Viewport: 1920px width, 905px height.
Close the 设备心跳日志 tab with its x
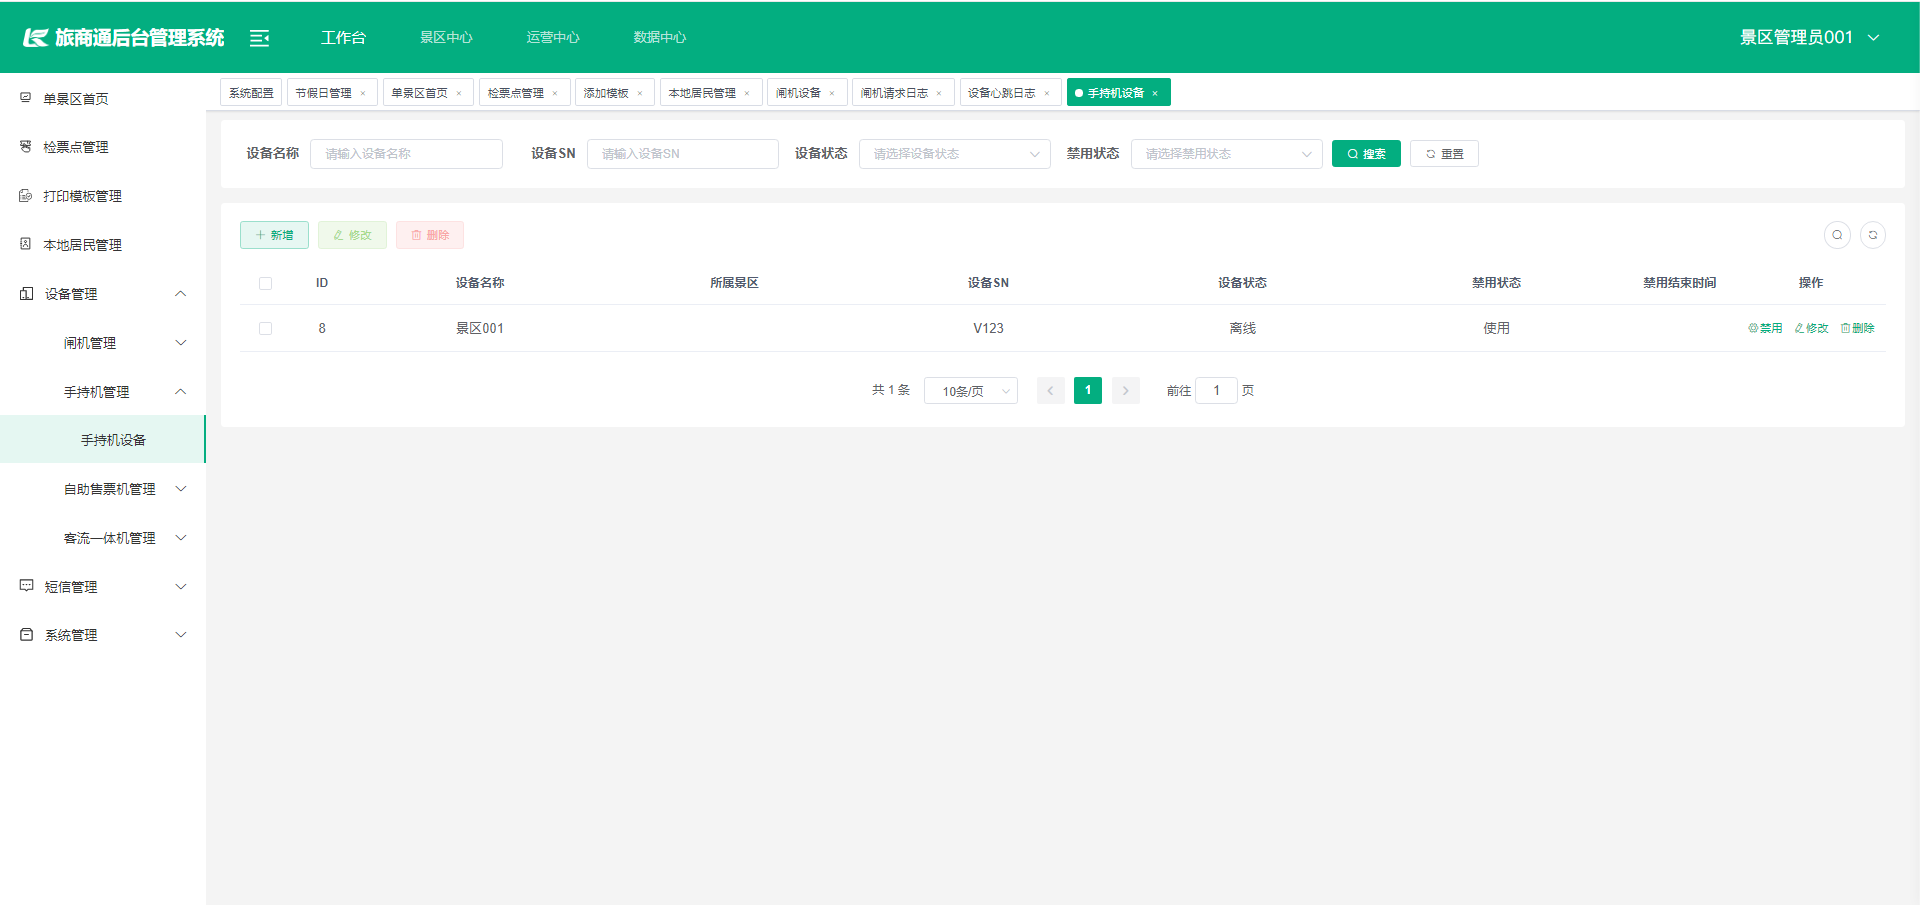[1047, 93]
